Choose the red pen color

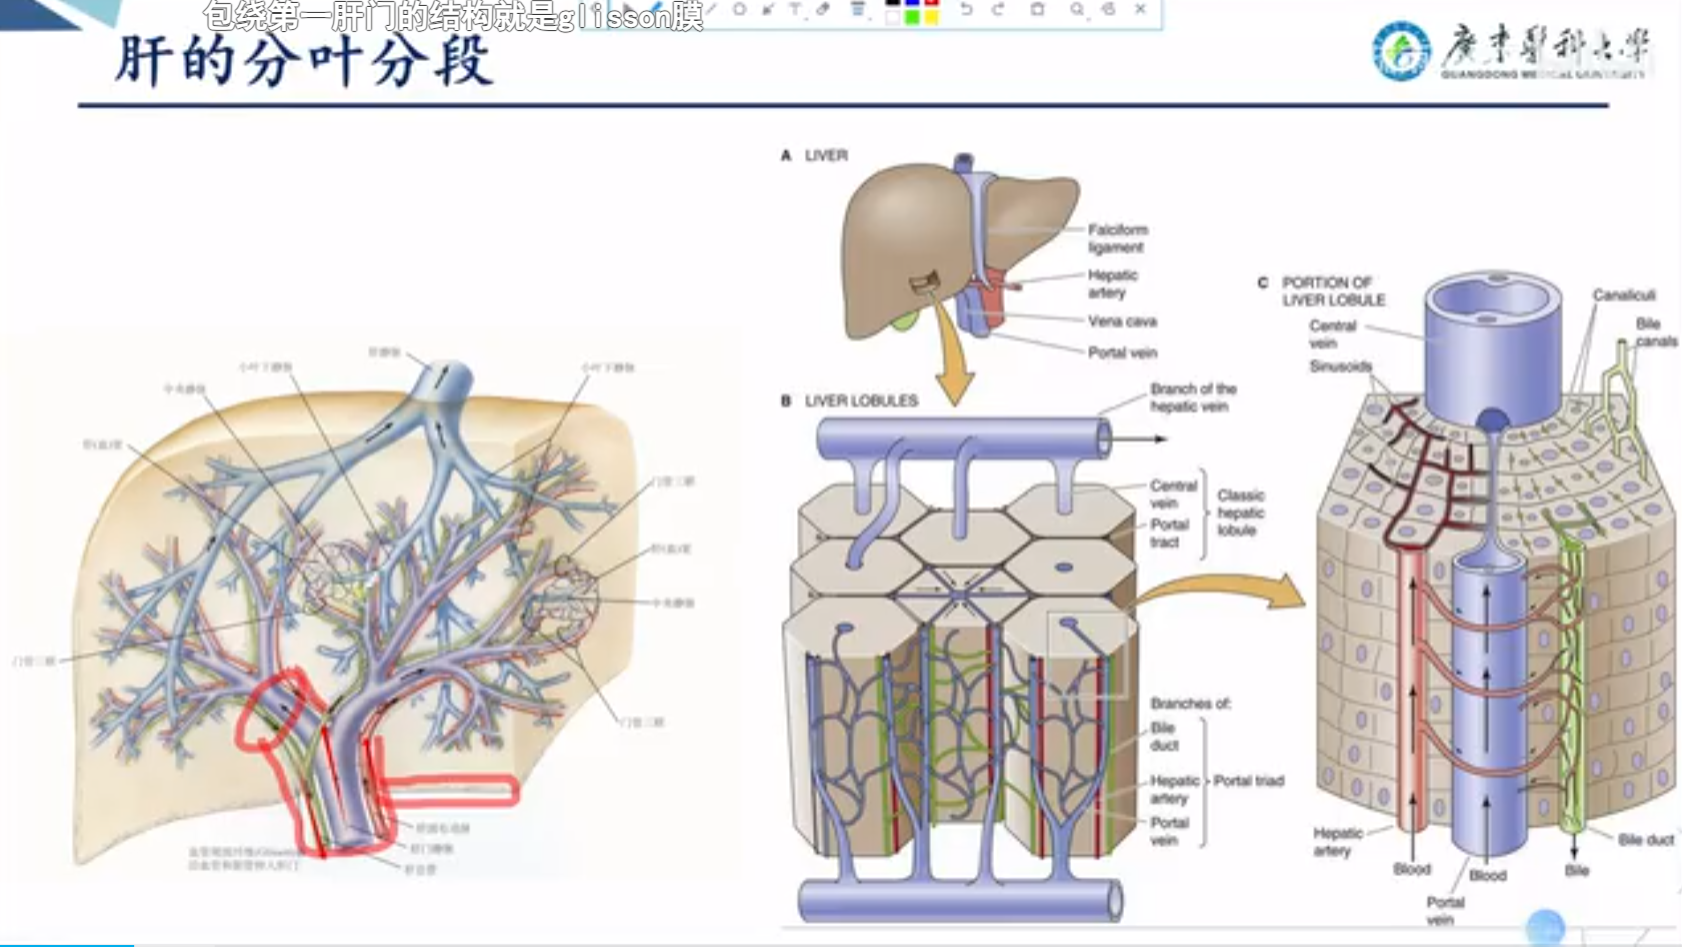click(931, 3)
